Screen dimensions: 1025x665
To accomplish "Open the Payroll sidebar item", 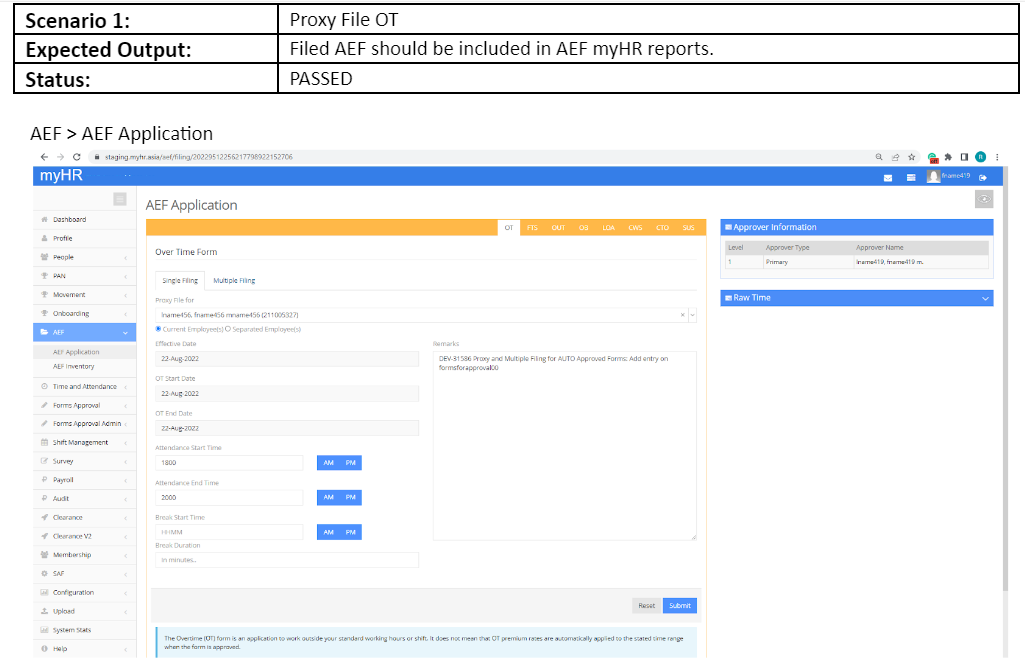I will click(85, 480).
